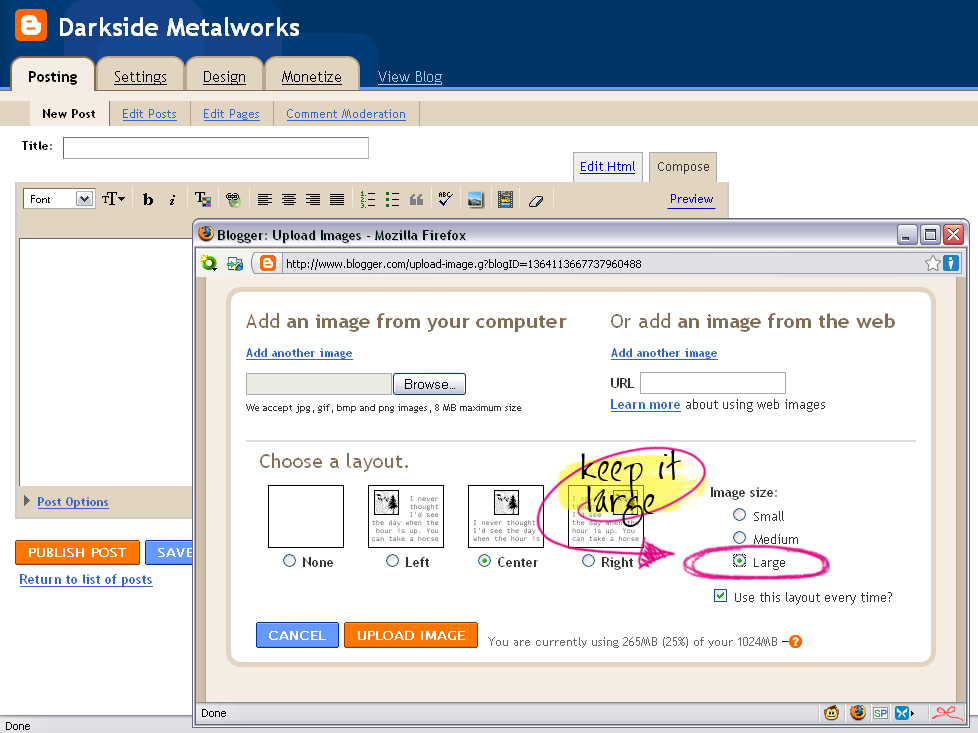Image resolution: width=978 pixels, height=733 pixels.
Task: Click the add image toolbar icon
Action: pos(475,200)
